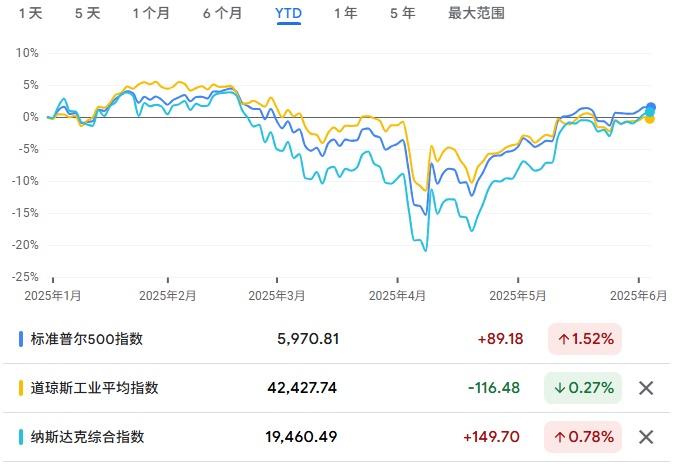Switch chart to 1 年 range
This screenshot has height=468, width=684.
[345, 14]
